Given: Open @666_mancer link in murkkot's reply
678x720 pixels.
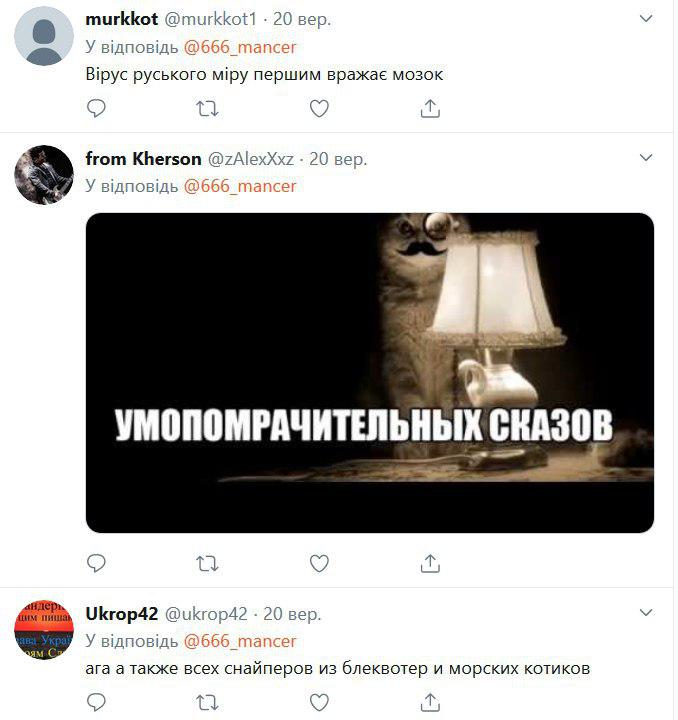Looking at the screenshot, I should pyautogui.click(x=240, y=47).
